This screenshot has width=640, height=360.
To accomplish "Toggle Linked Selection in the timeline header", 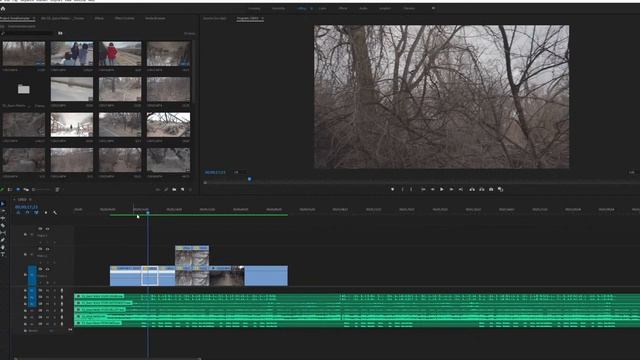I will [36, 213].
